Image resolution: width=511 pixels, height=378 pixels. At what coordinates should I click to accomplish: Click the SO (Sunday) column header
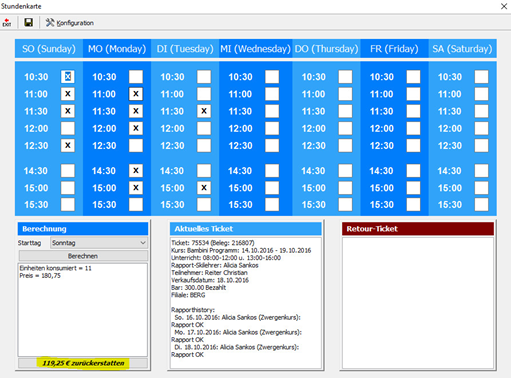49,49
